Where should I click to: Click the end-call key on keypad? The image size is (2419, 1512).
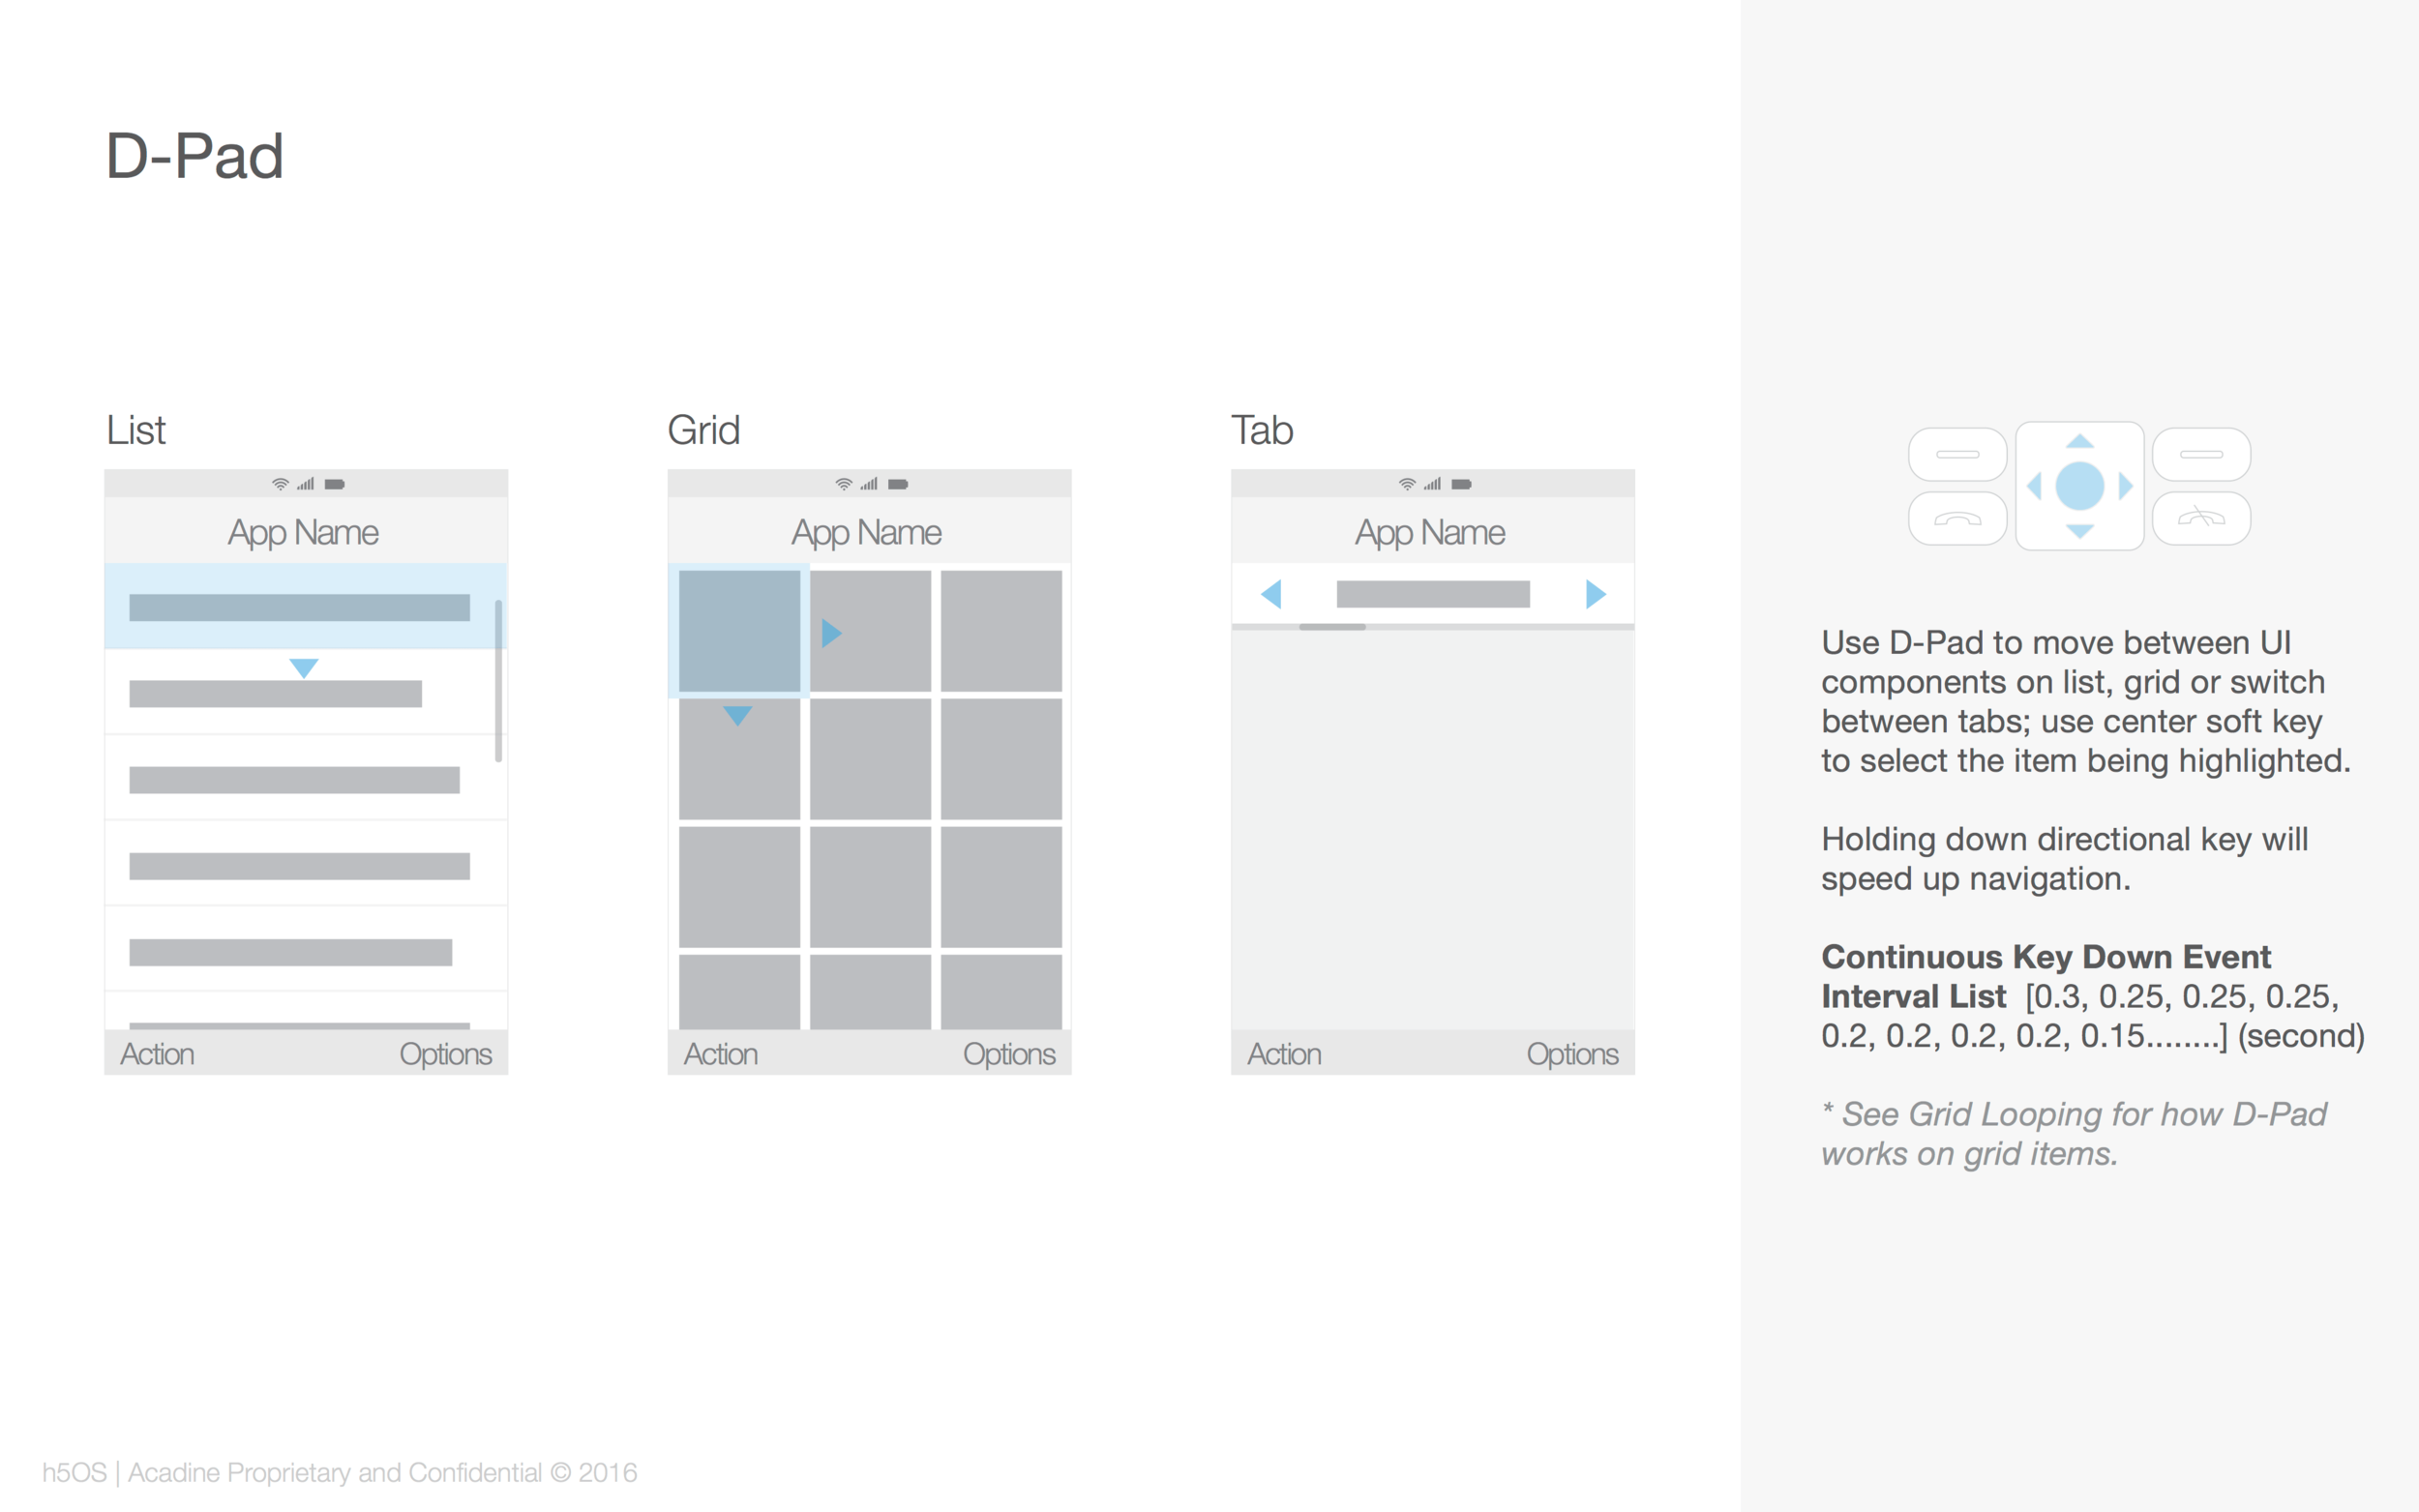(2201, 518)
